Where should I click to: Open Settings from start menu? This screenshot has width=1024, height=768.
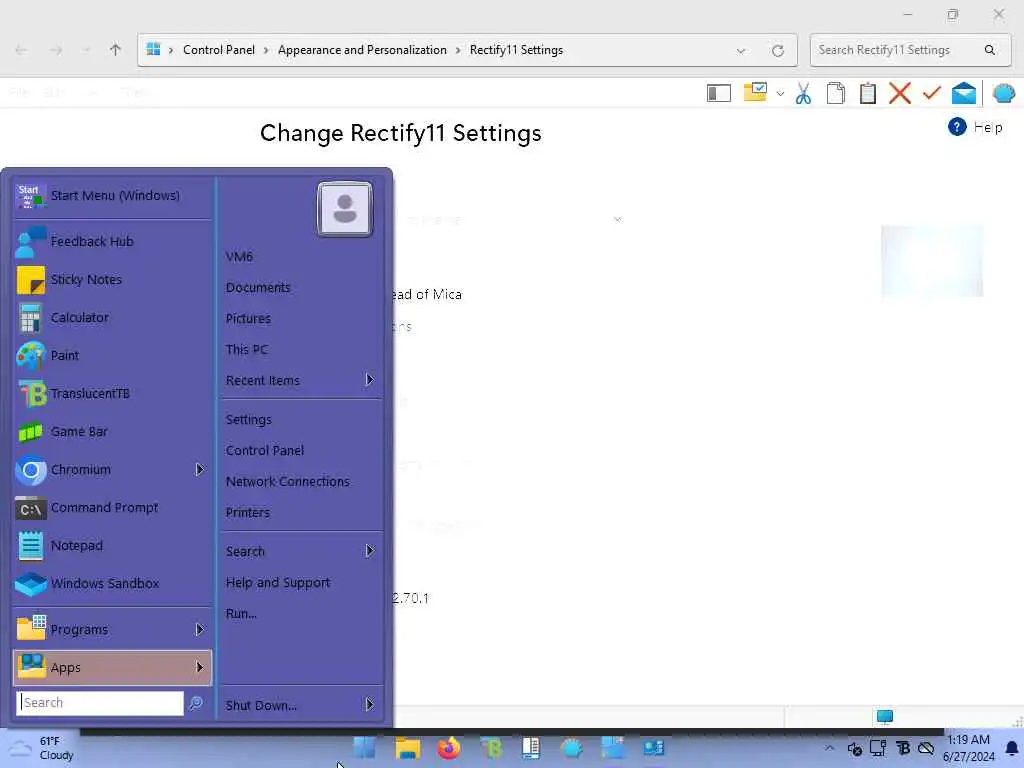(302, 419)
